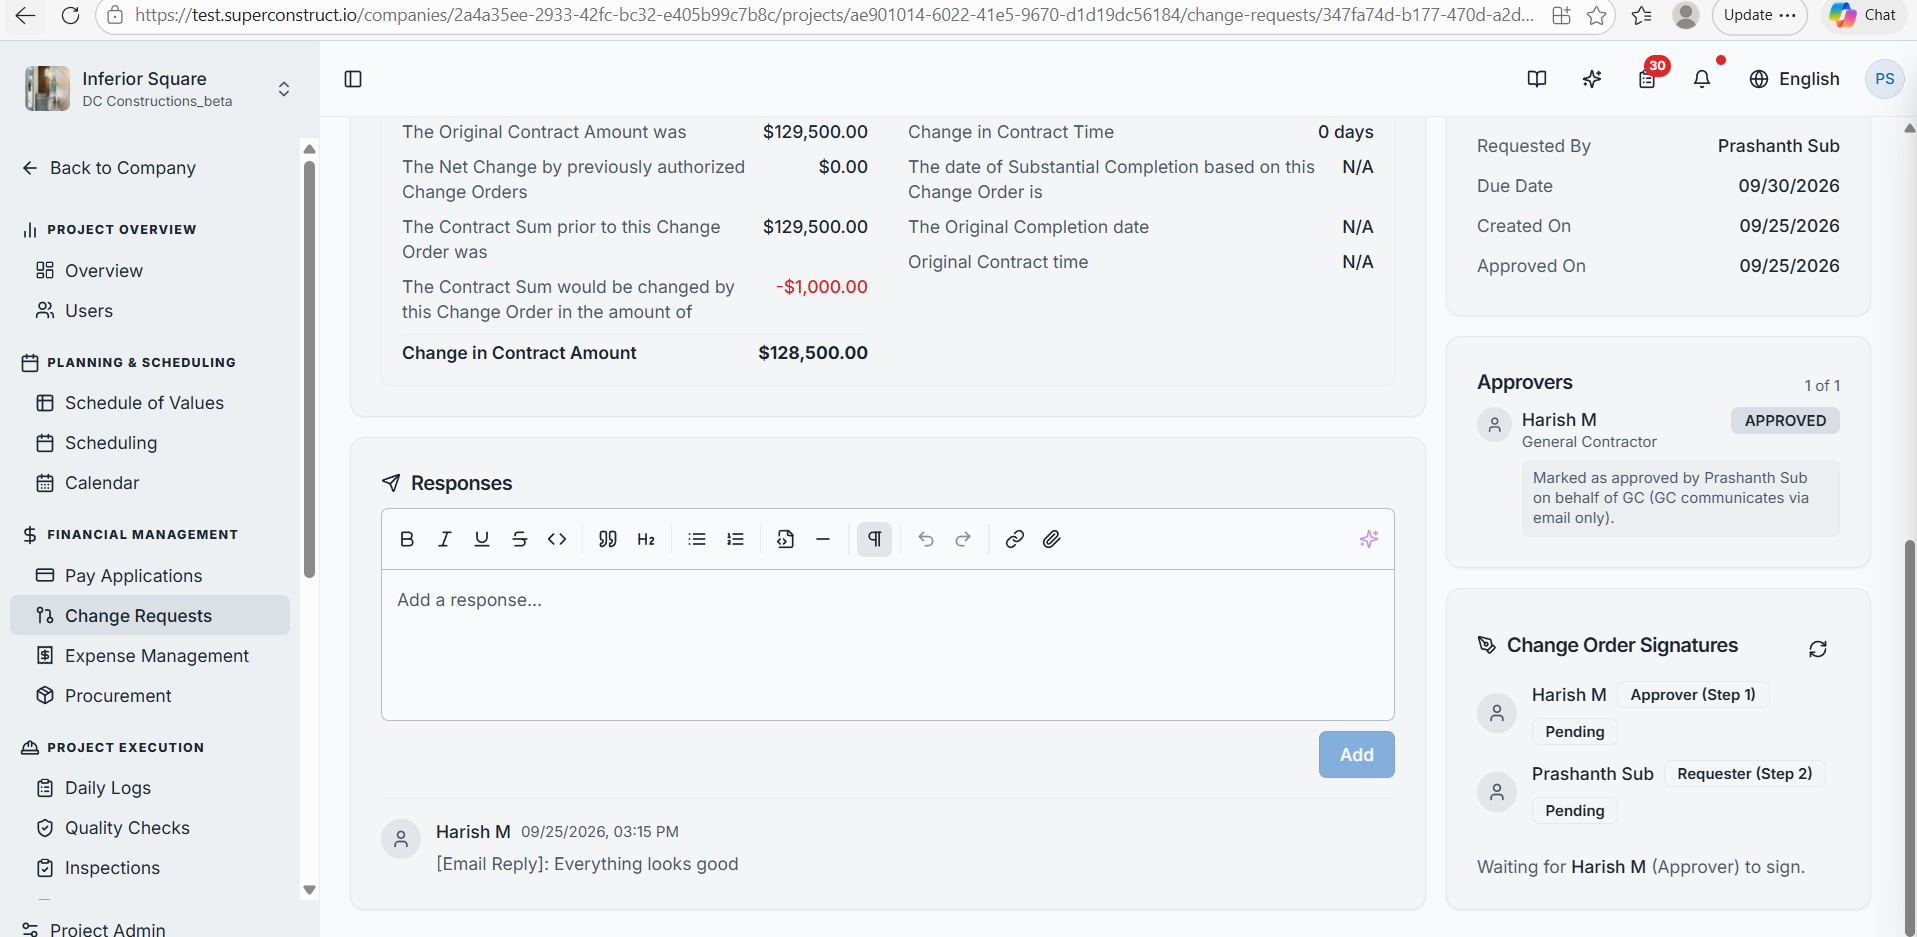Image resolution: width=1917 pixels, height=937 pixels.
Task: Apply H2 heading style
Action: coord(646,539)
